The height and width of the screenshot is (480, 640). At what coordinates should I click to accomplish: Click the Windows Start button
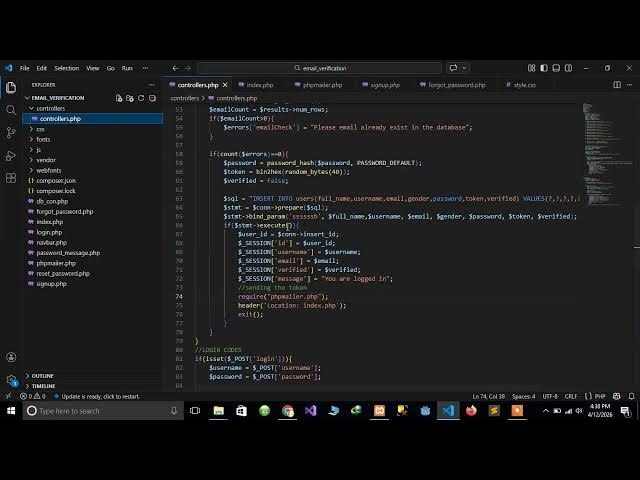pyautogui.click(x=11, y=411)
